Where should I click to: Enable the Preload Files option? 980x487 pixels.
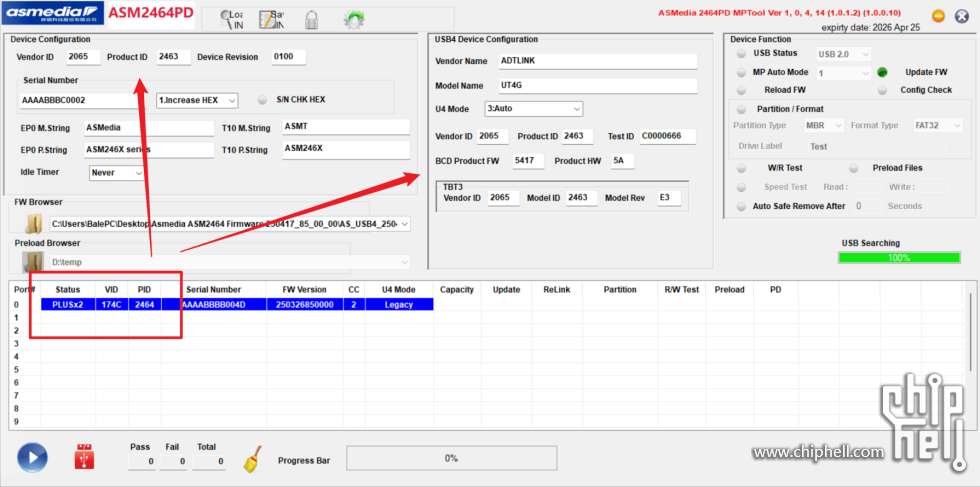(854, 168)
